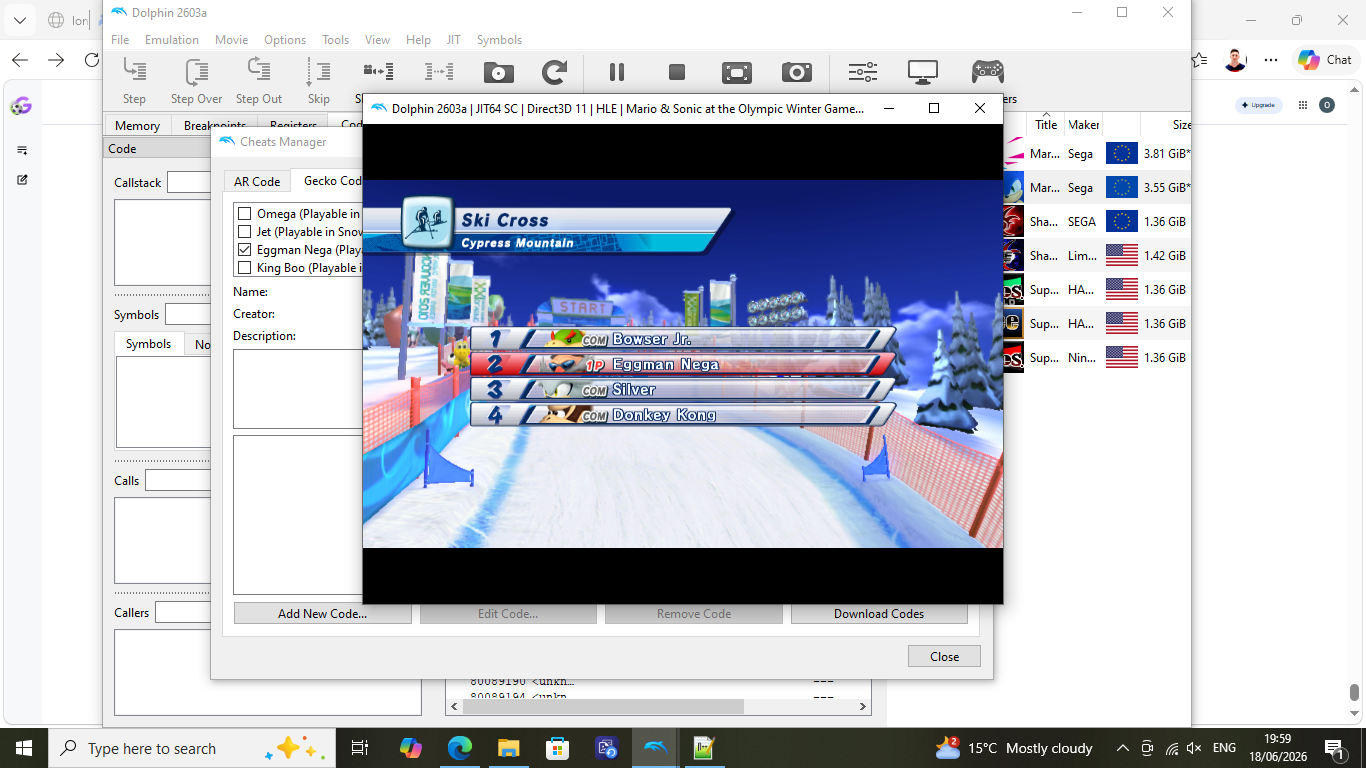Click the Open disc toolbar icon
This screenshot has width=1366, height=768.
498,72
